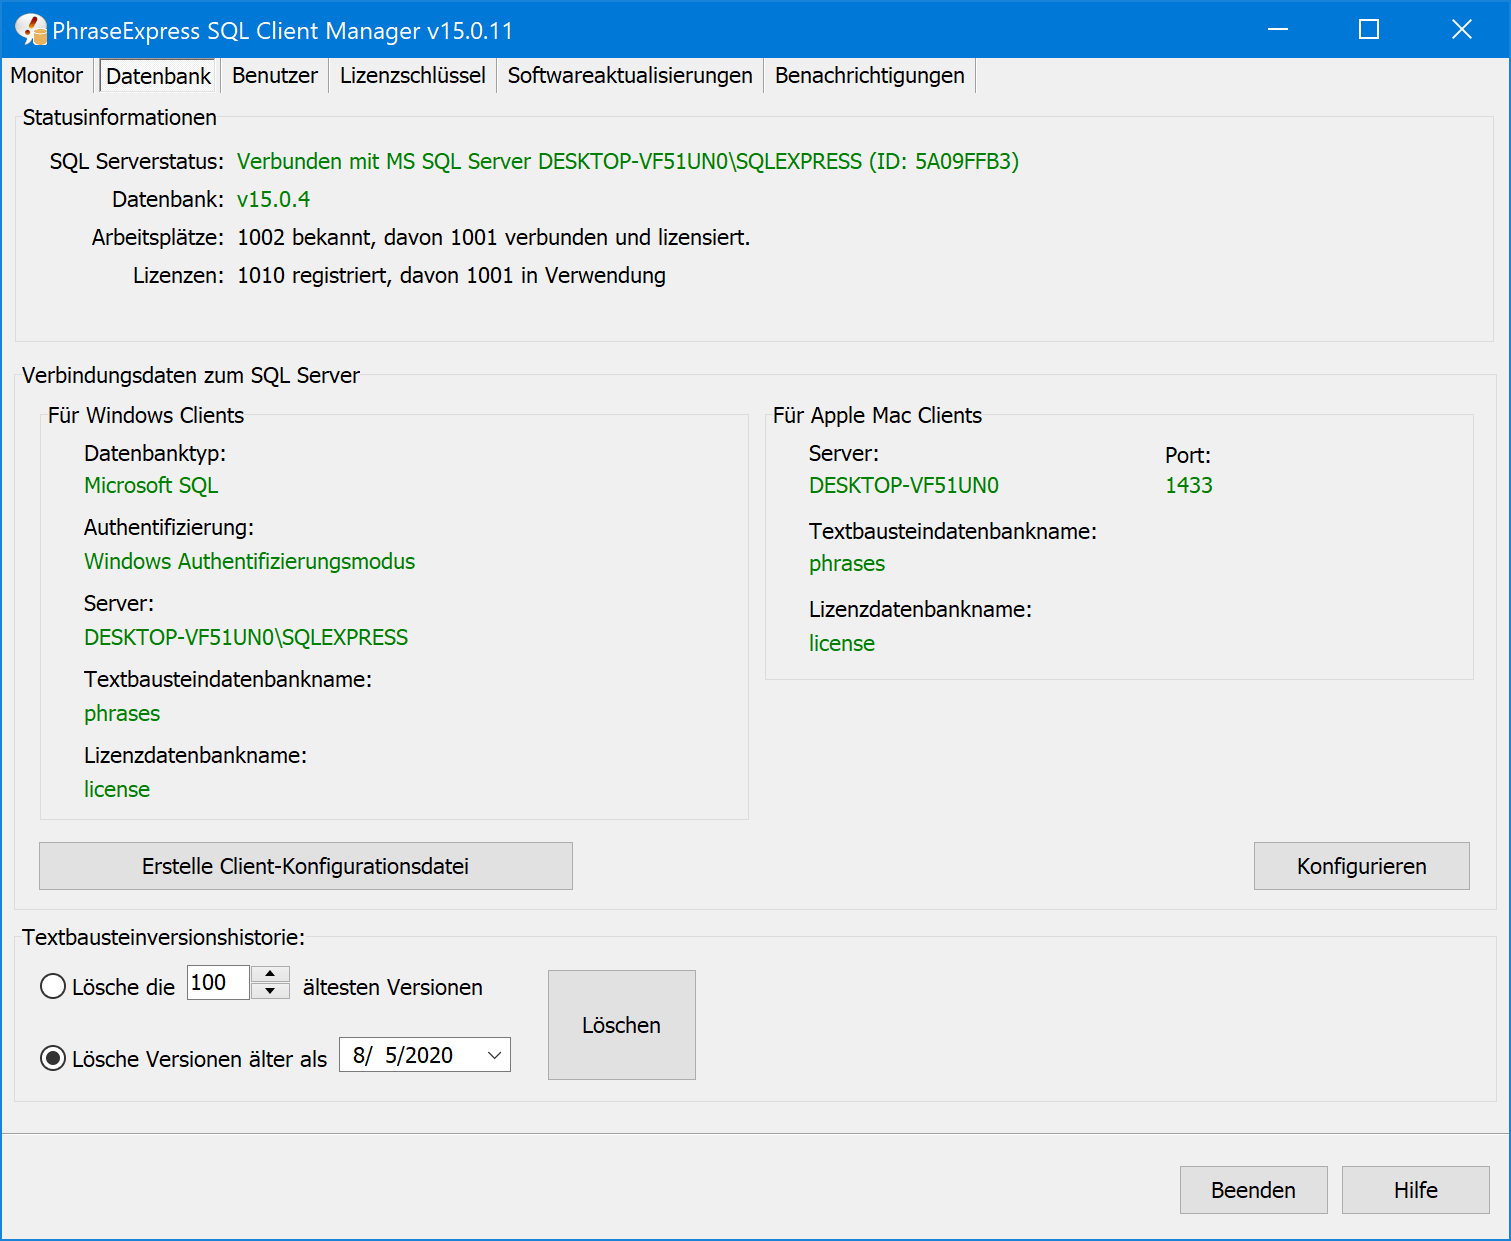The height and width of the screenshot is (1241, 1511).
Task: Select 'Lösche Versionen älter als' radio button
Action: click(x=53, y=1058)
